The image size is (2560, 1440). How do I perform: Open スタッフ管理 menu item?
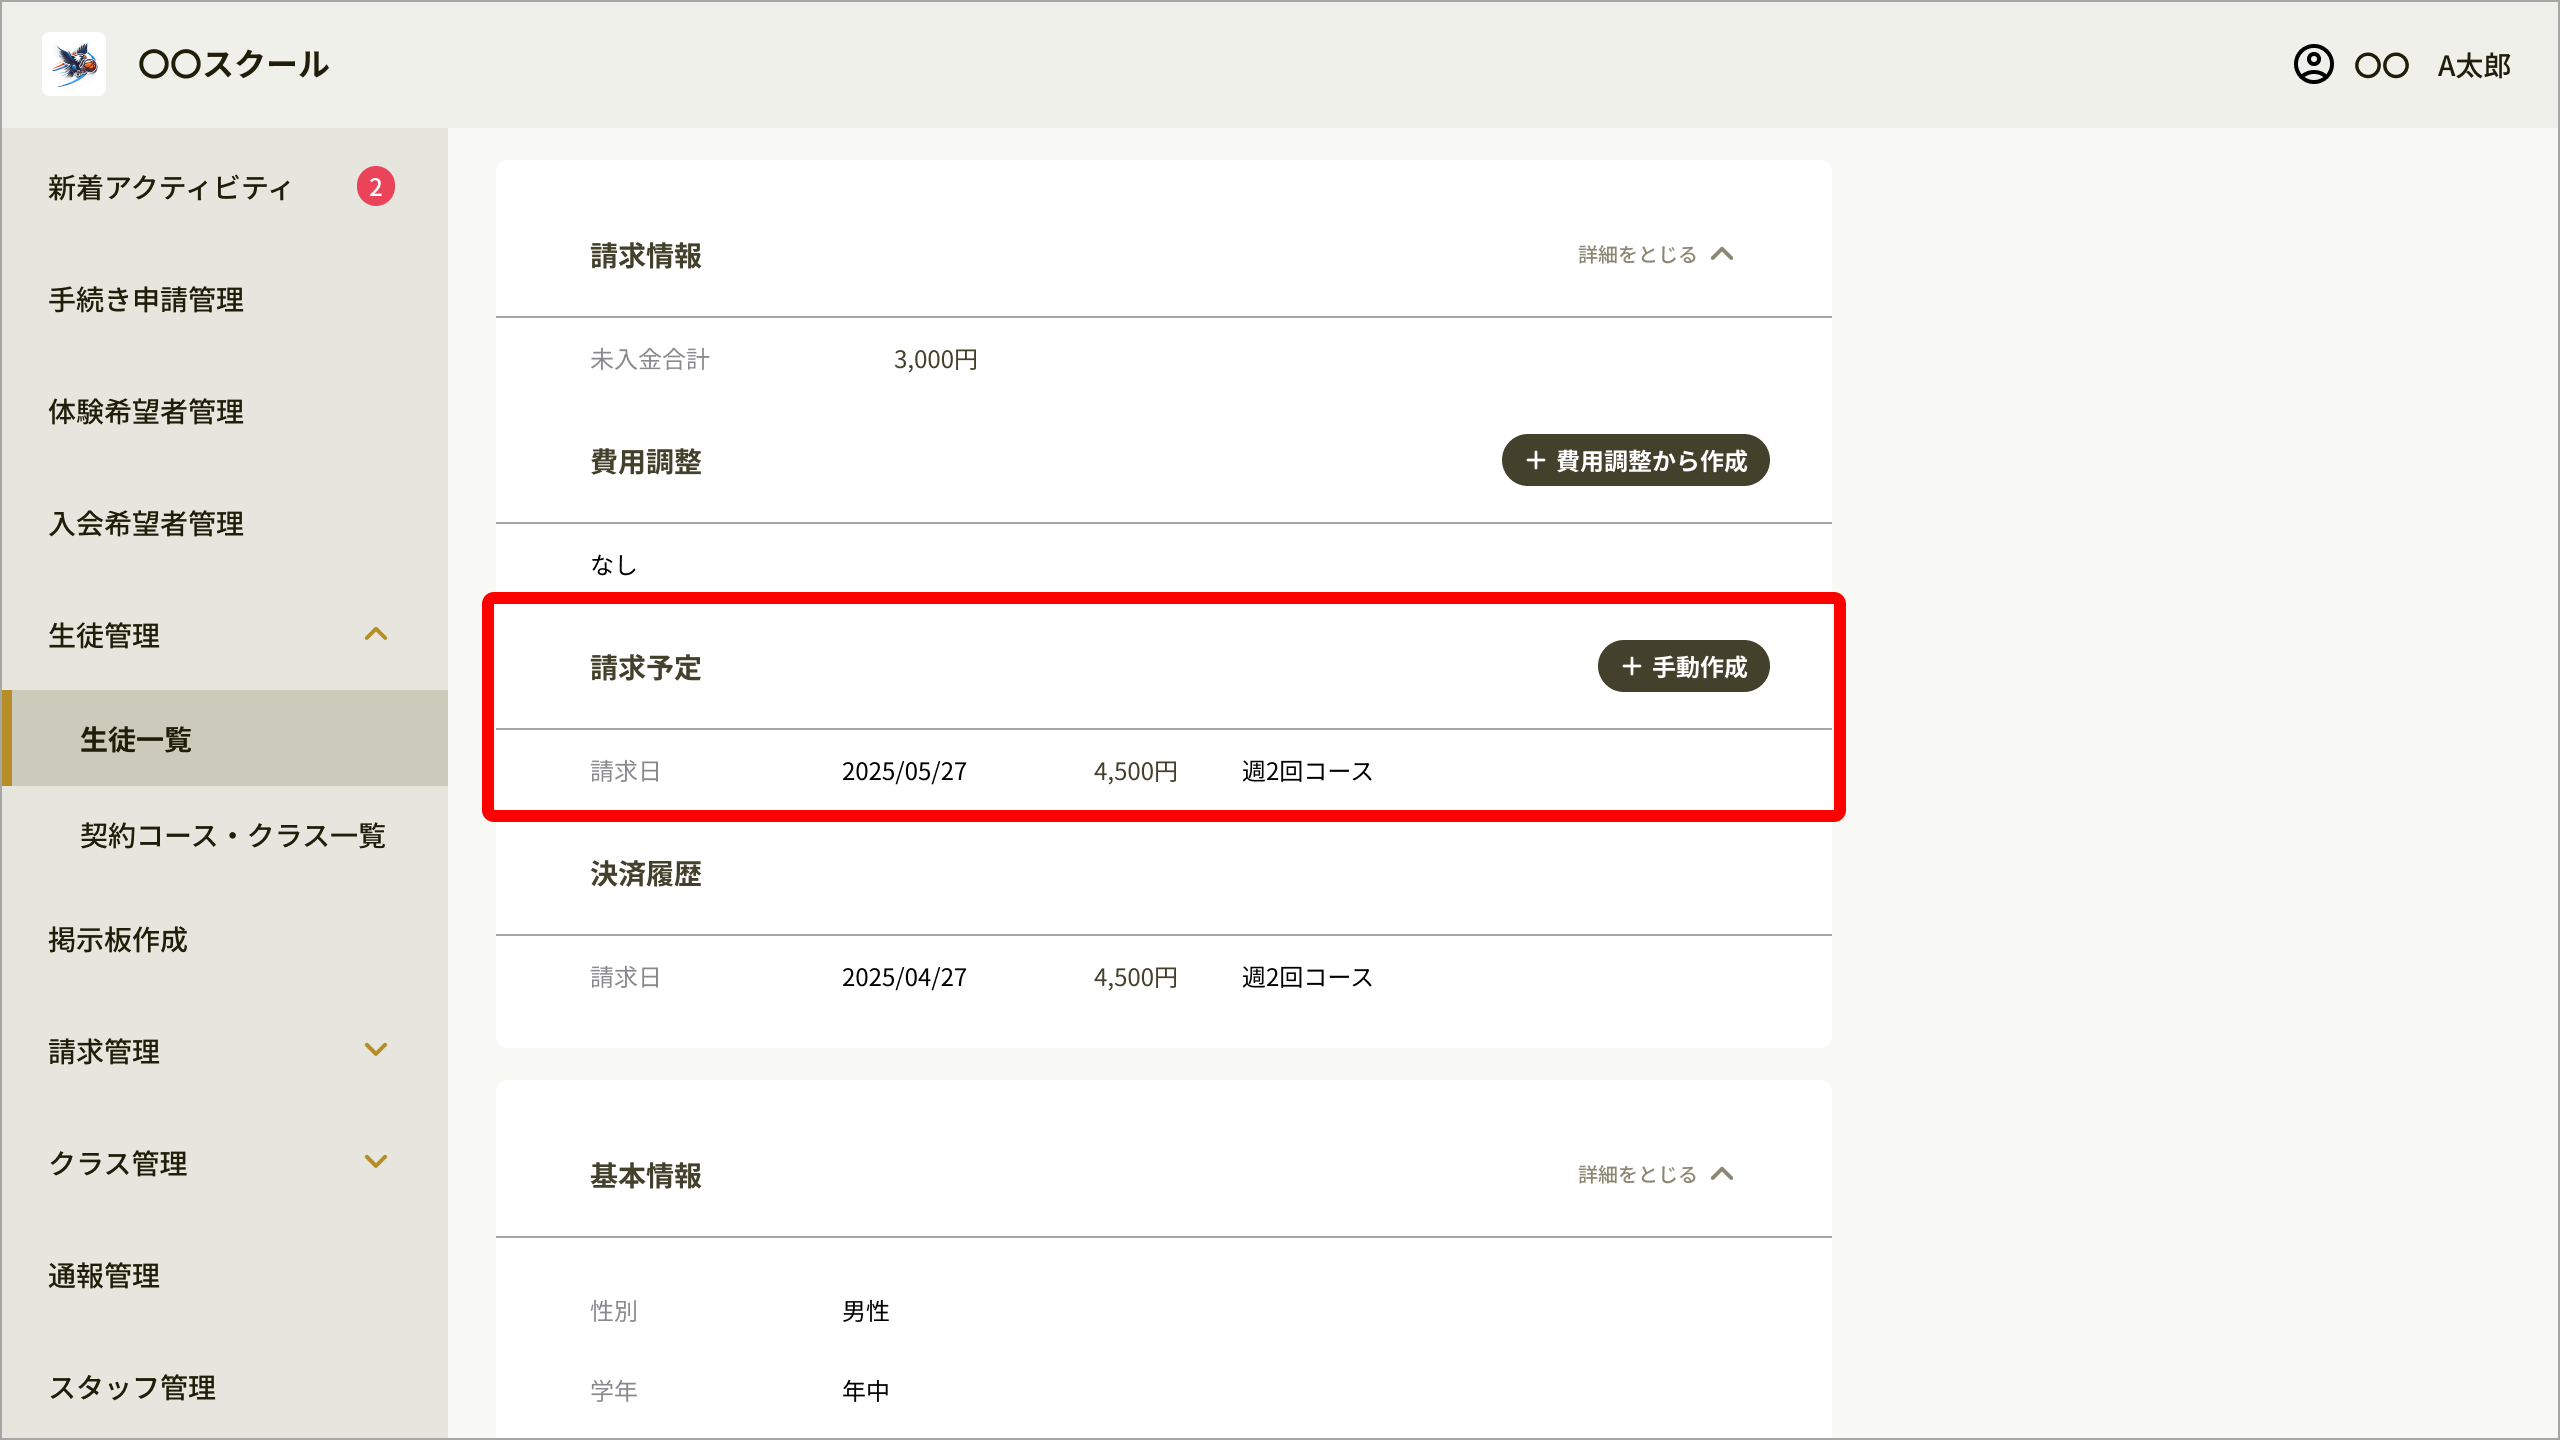pyautogui.click(x=132, y=1387)
